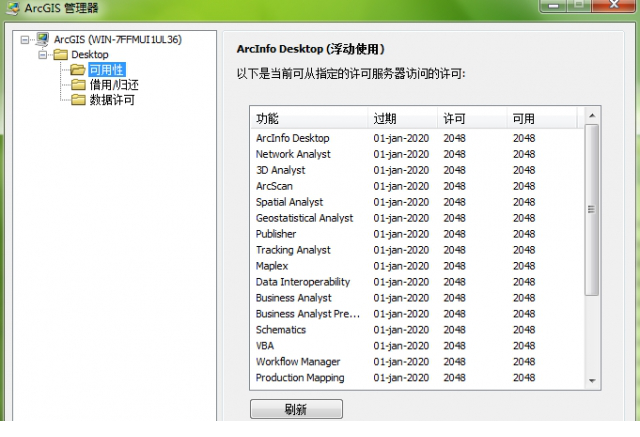Select the Network Analyst row

[417, 154]
